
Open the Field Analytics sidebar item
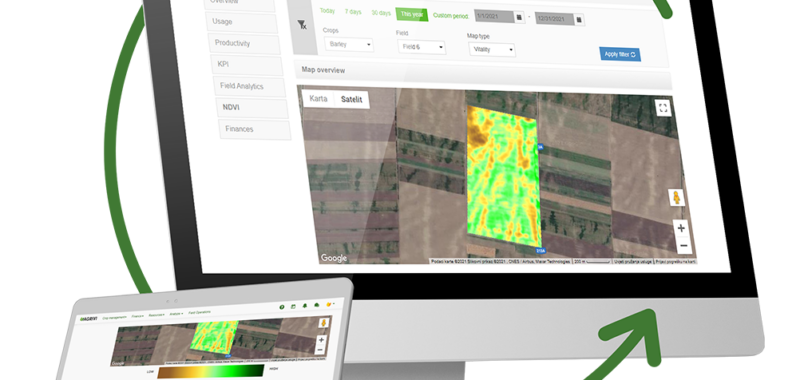click(249, 87)
